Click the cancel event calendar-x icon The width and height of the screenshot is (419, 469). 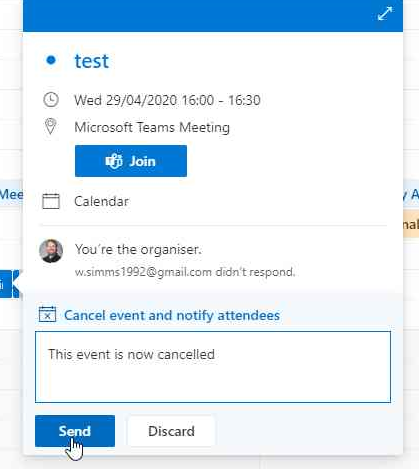(47, 314)
